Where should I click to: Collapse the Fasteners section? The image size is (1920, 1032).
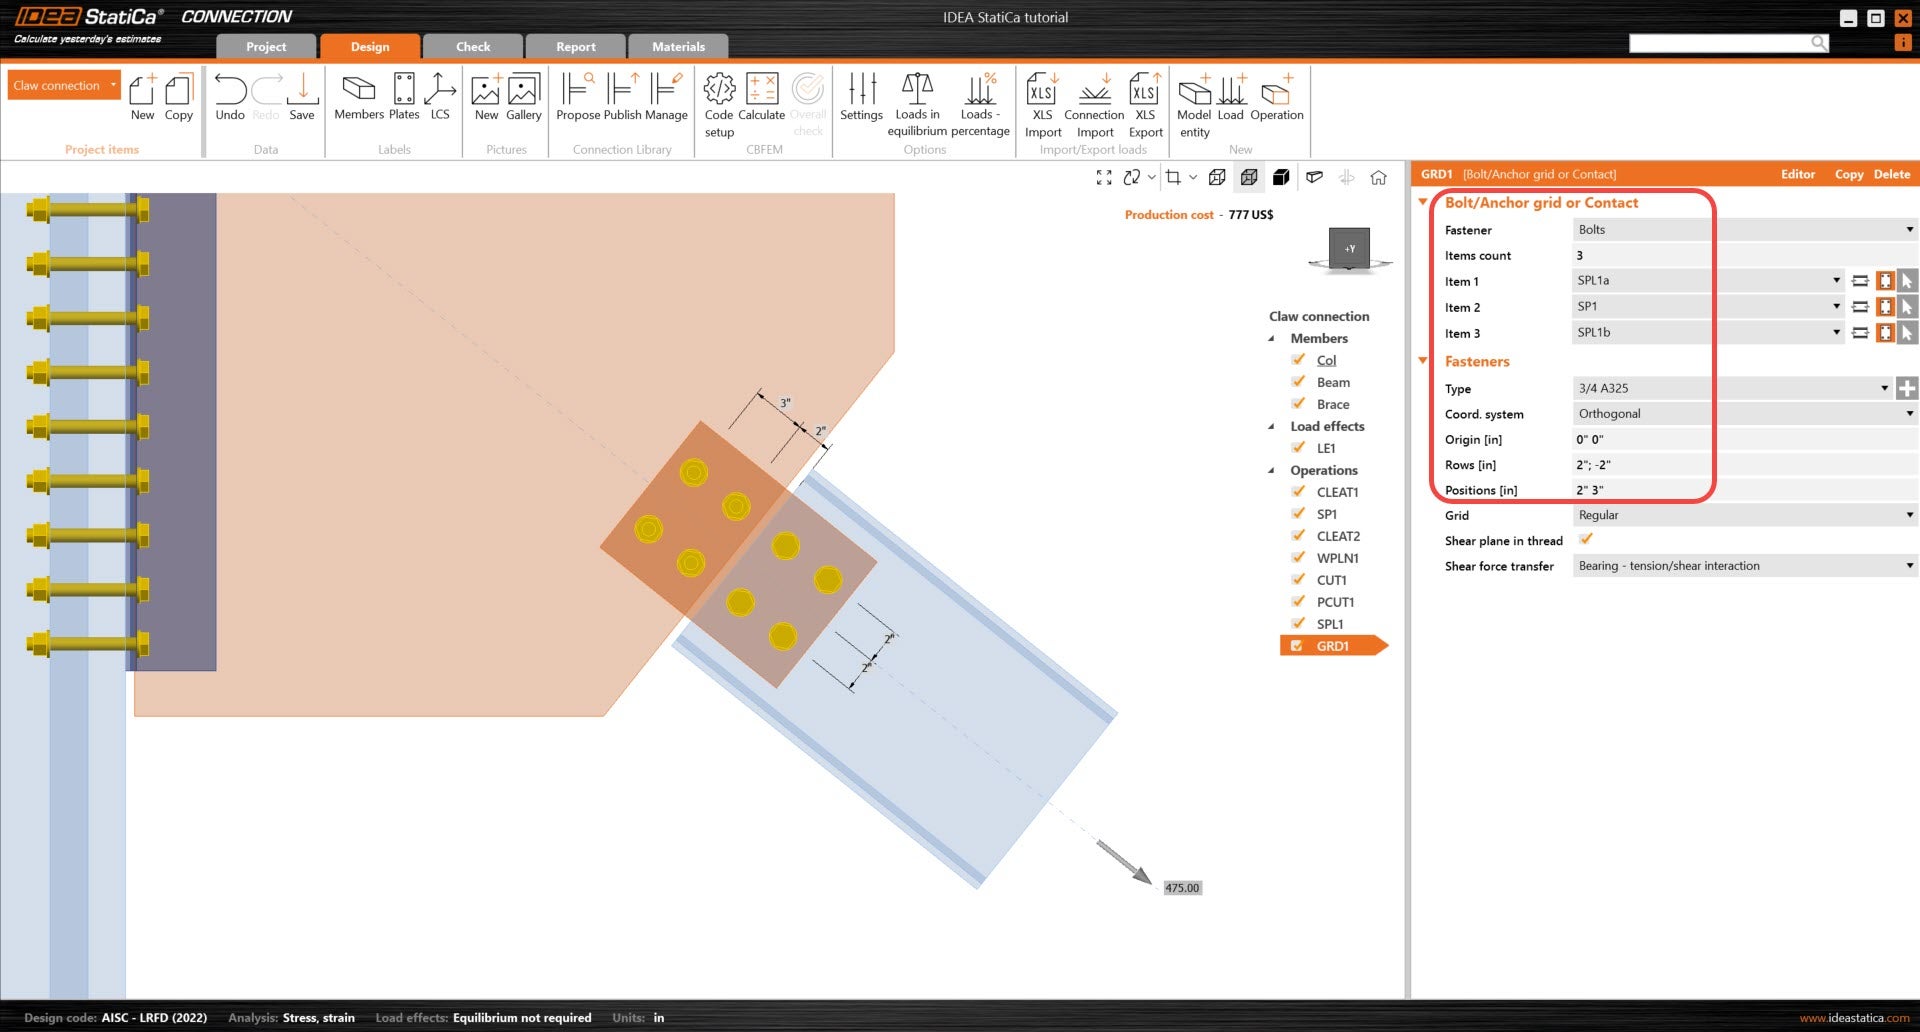coord(1423,361)
